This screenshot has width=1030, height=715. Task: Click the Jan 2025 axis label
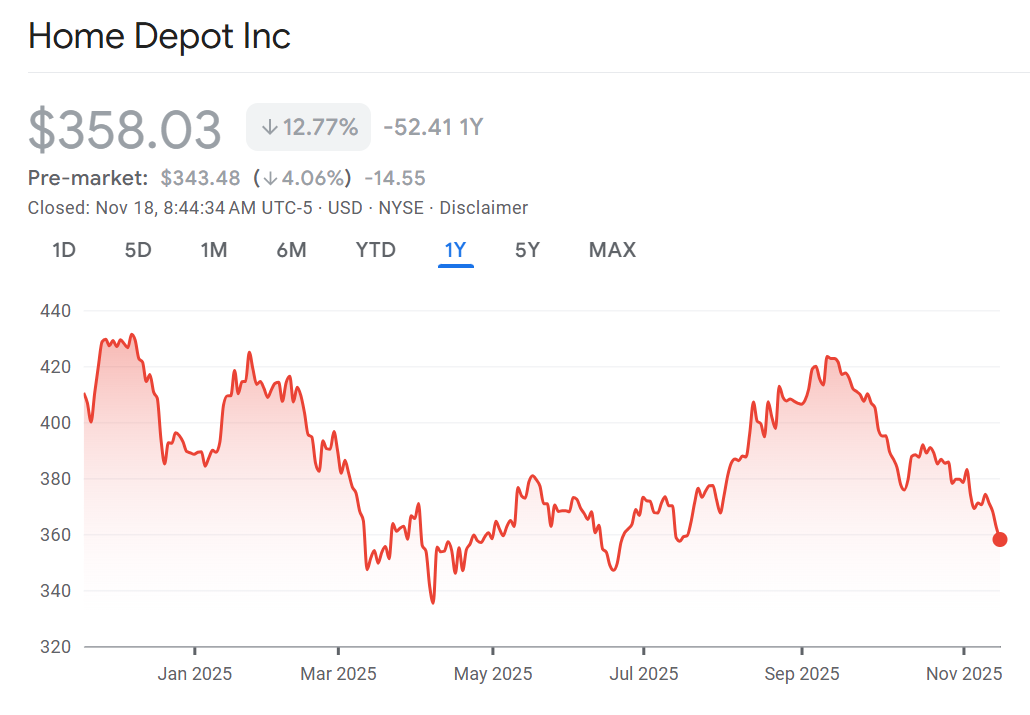pos(194,674)
